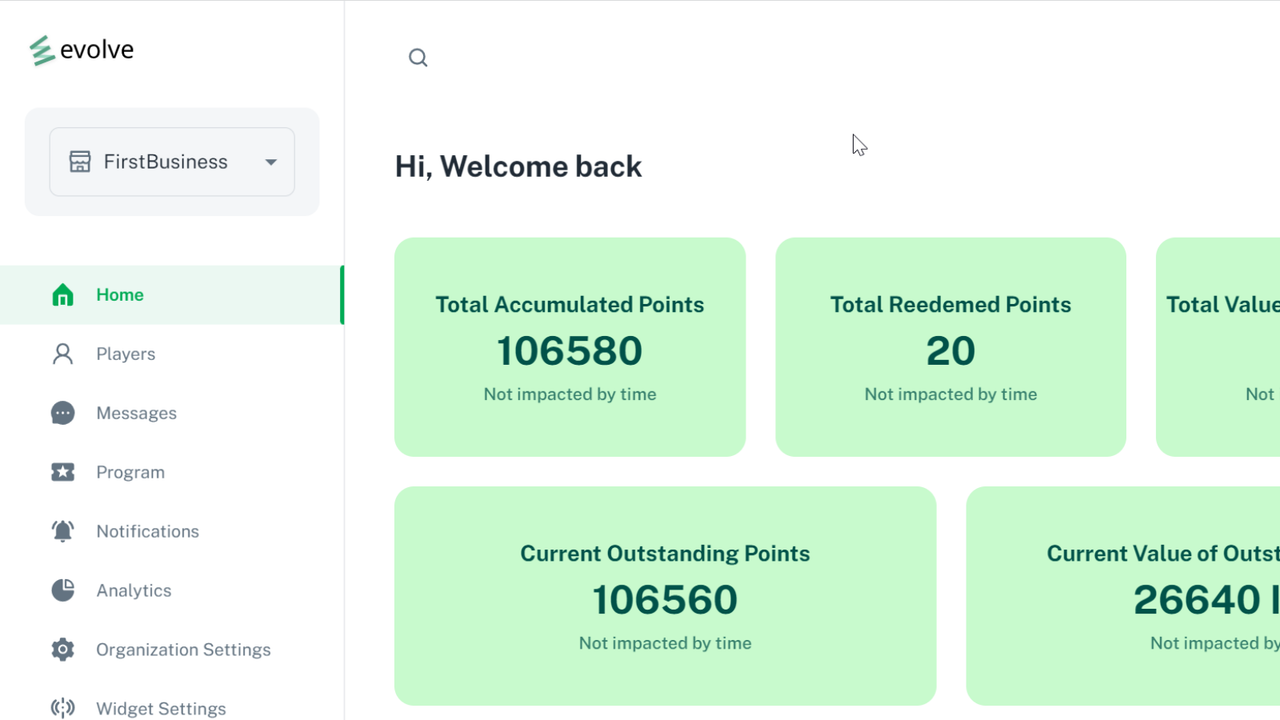Open the Analytics page
This screenshot has width=1280, height=720.
click(133, 590)
